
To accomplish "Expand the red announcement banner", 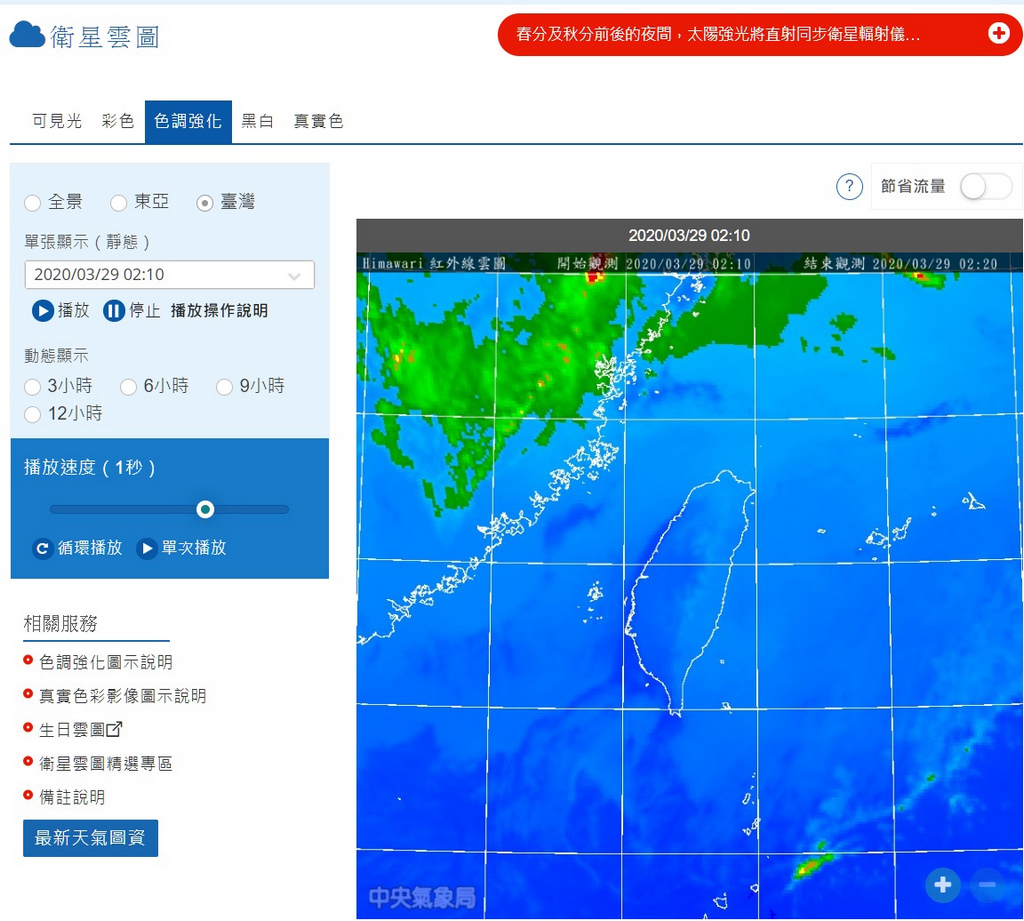I will [999, 33].
